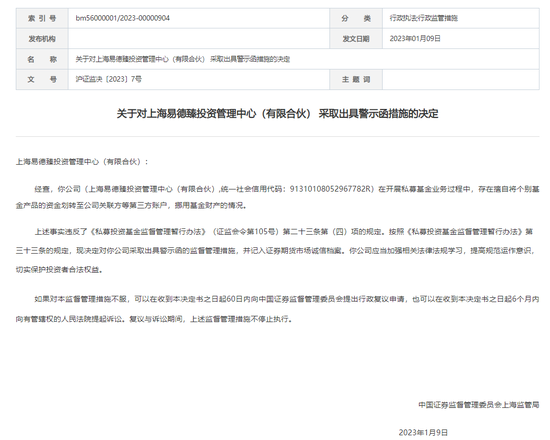Click the line starting 金产品的资金划转至公司关联方
Viewport: 550px width, 440px height.
click(131, 206)
